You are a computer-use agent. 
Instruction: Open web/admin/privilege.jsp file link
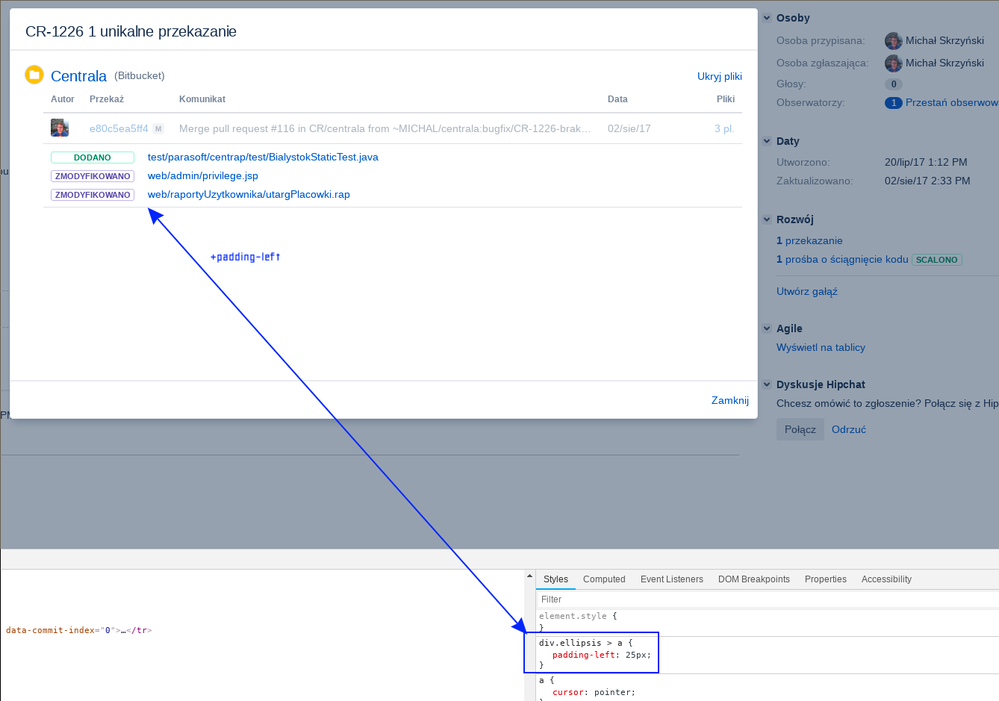pos(203,176)
